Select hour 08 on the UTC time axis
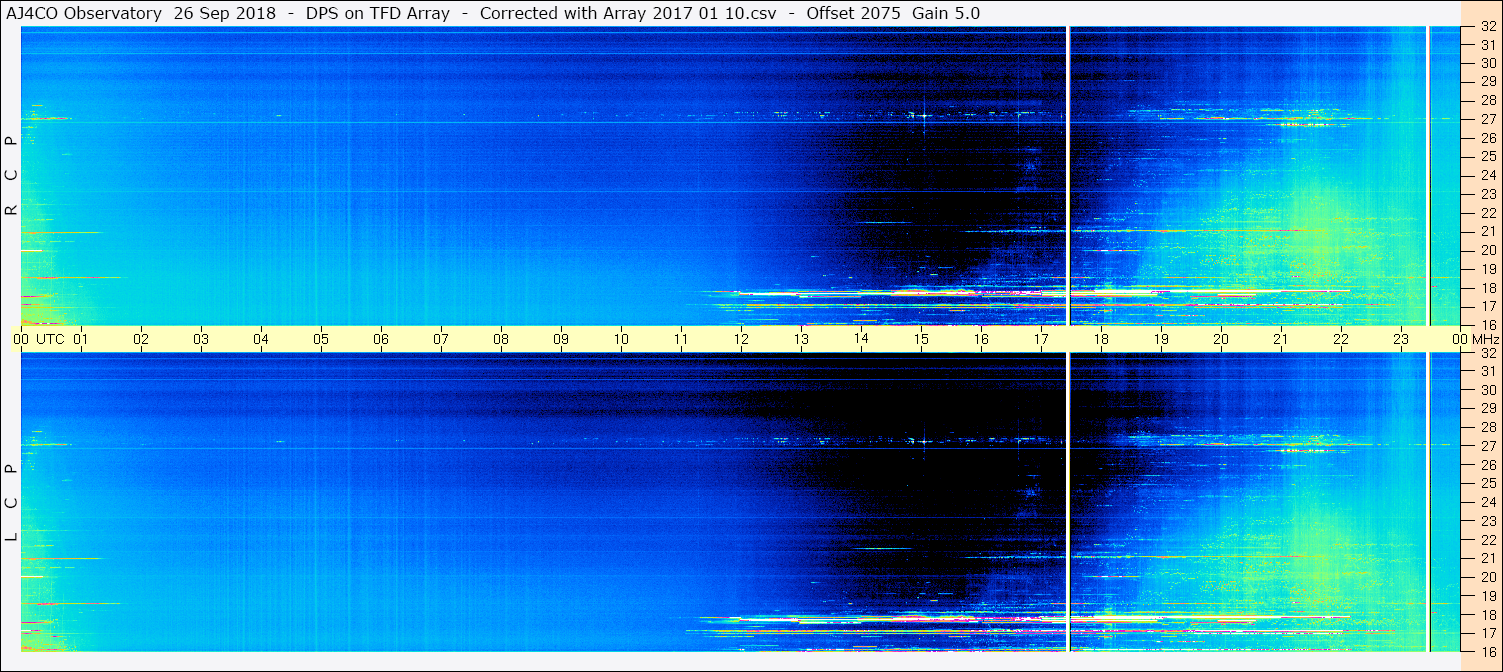 pyautogui.click(x=501, y=339)
